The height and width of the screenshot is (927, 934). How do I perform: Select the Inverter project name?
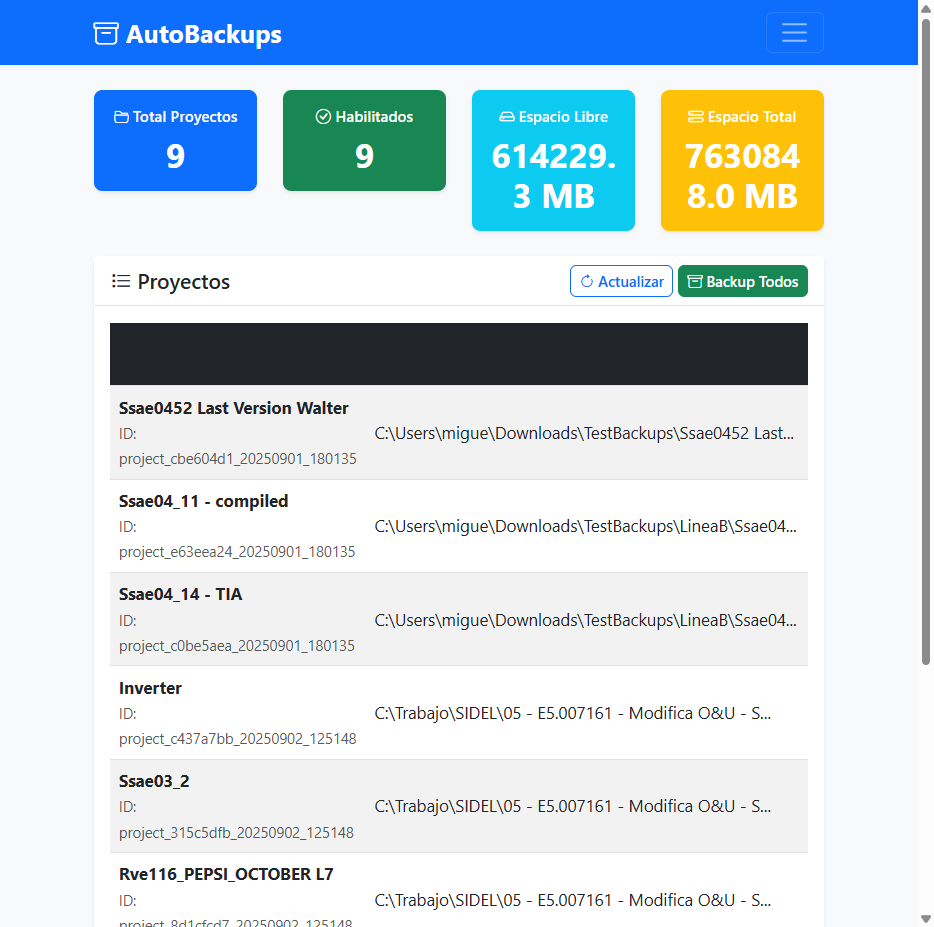[x=150, y=688]
